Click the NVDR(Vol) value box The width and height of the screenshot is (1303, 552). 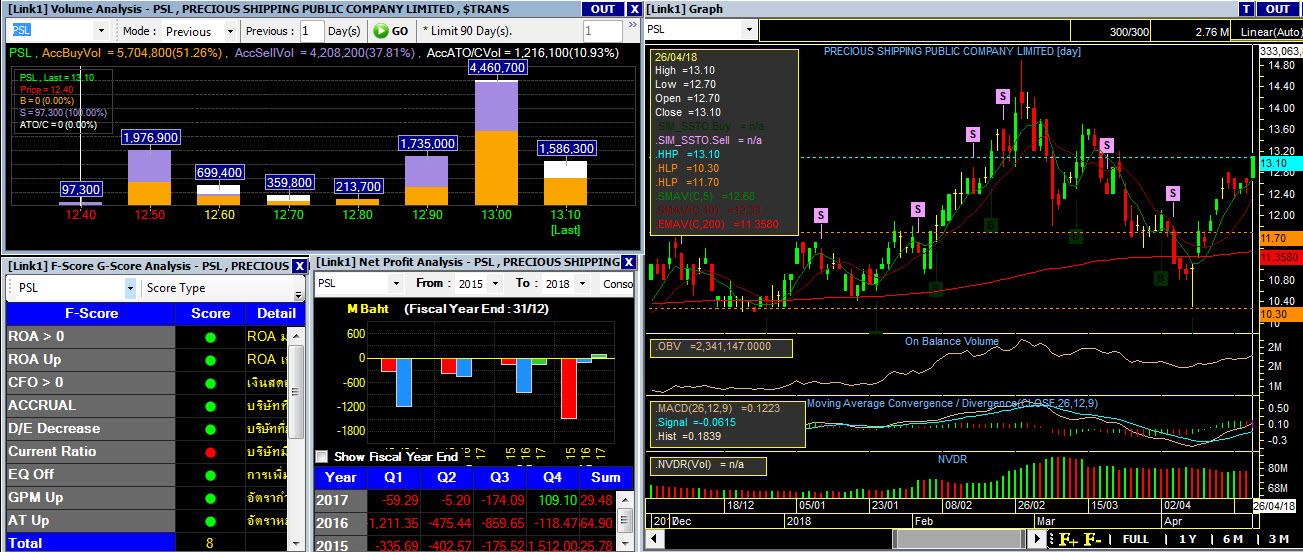[x=708, y=466]
